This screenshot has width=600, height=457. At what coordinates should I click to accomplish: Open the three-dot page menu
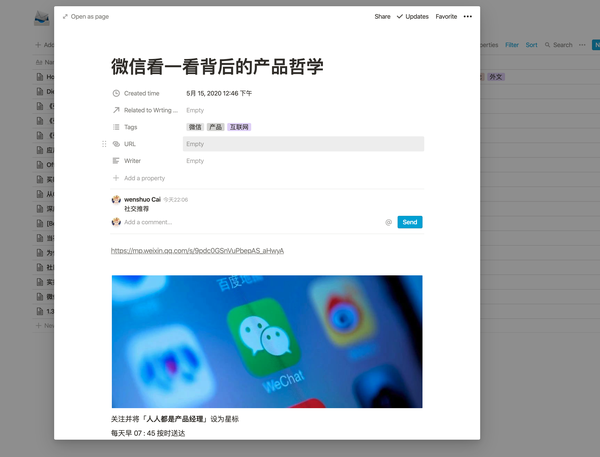point(468,16)
